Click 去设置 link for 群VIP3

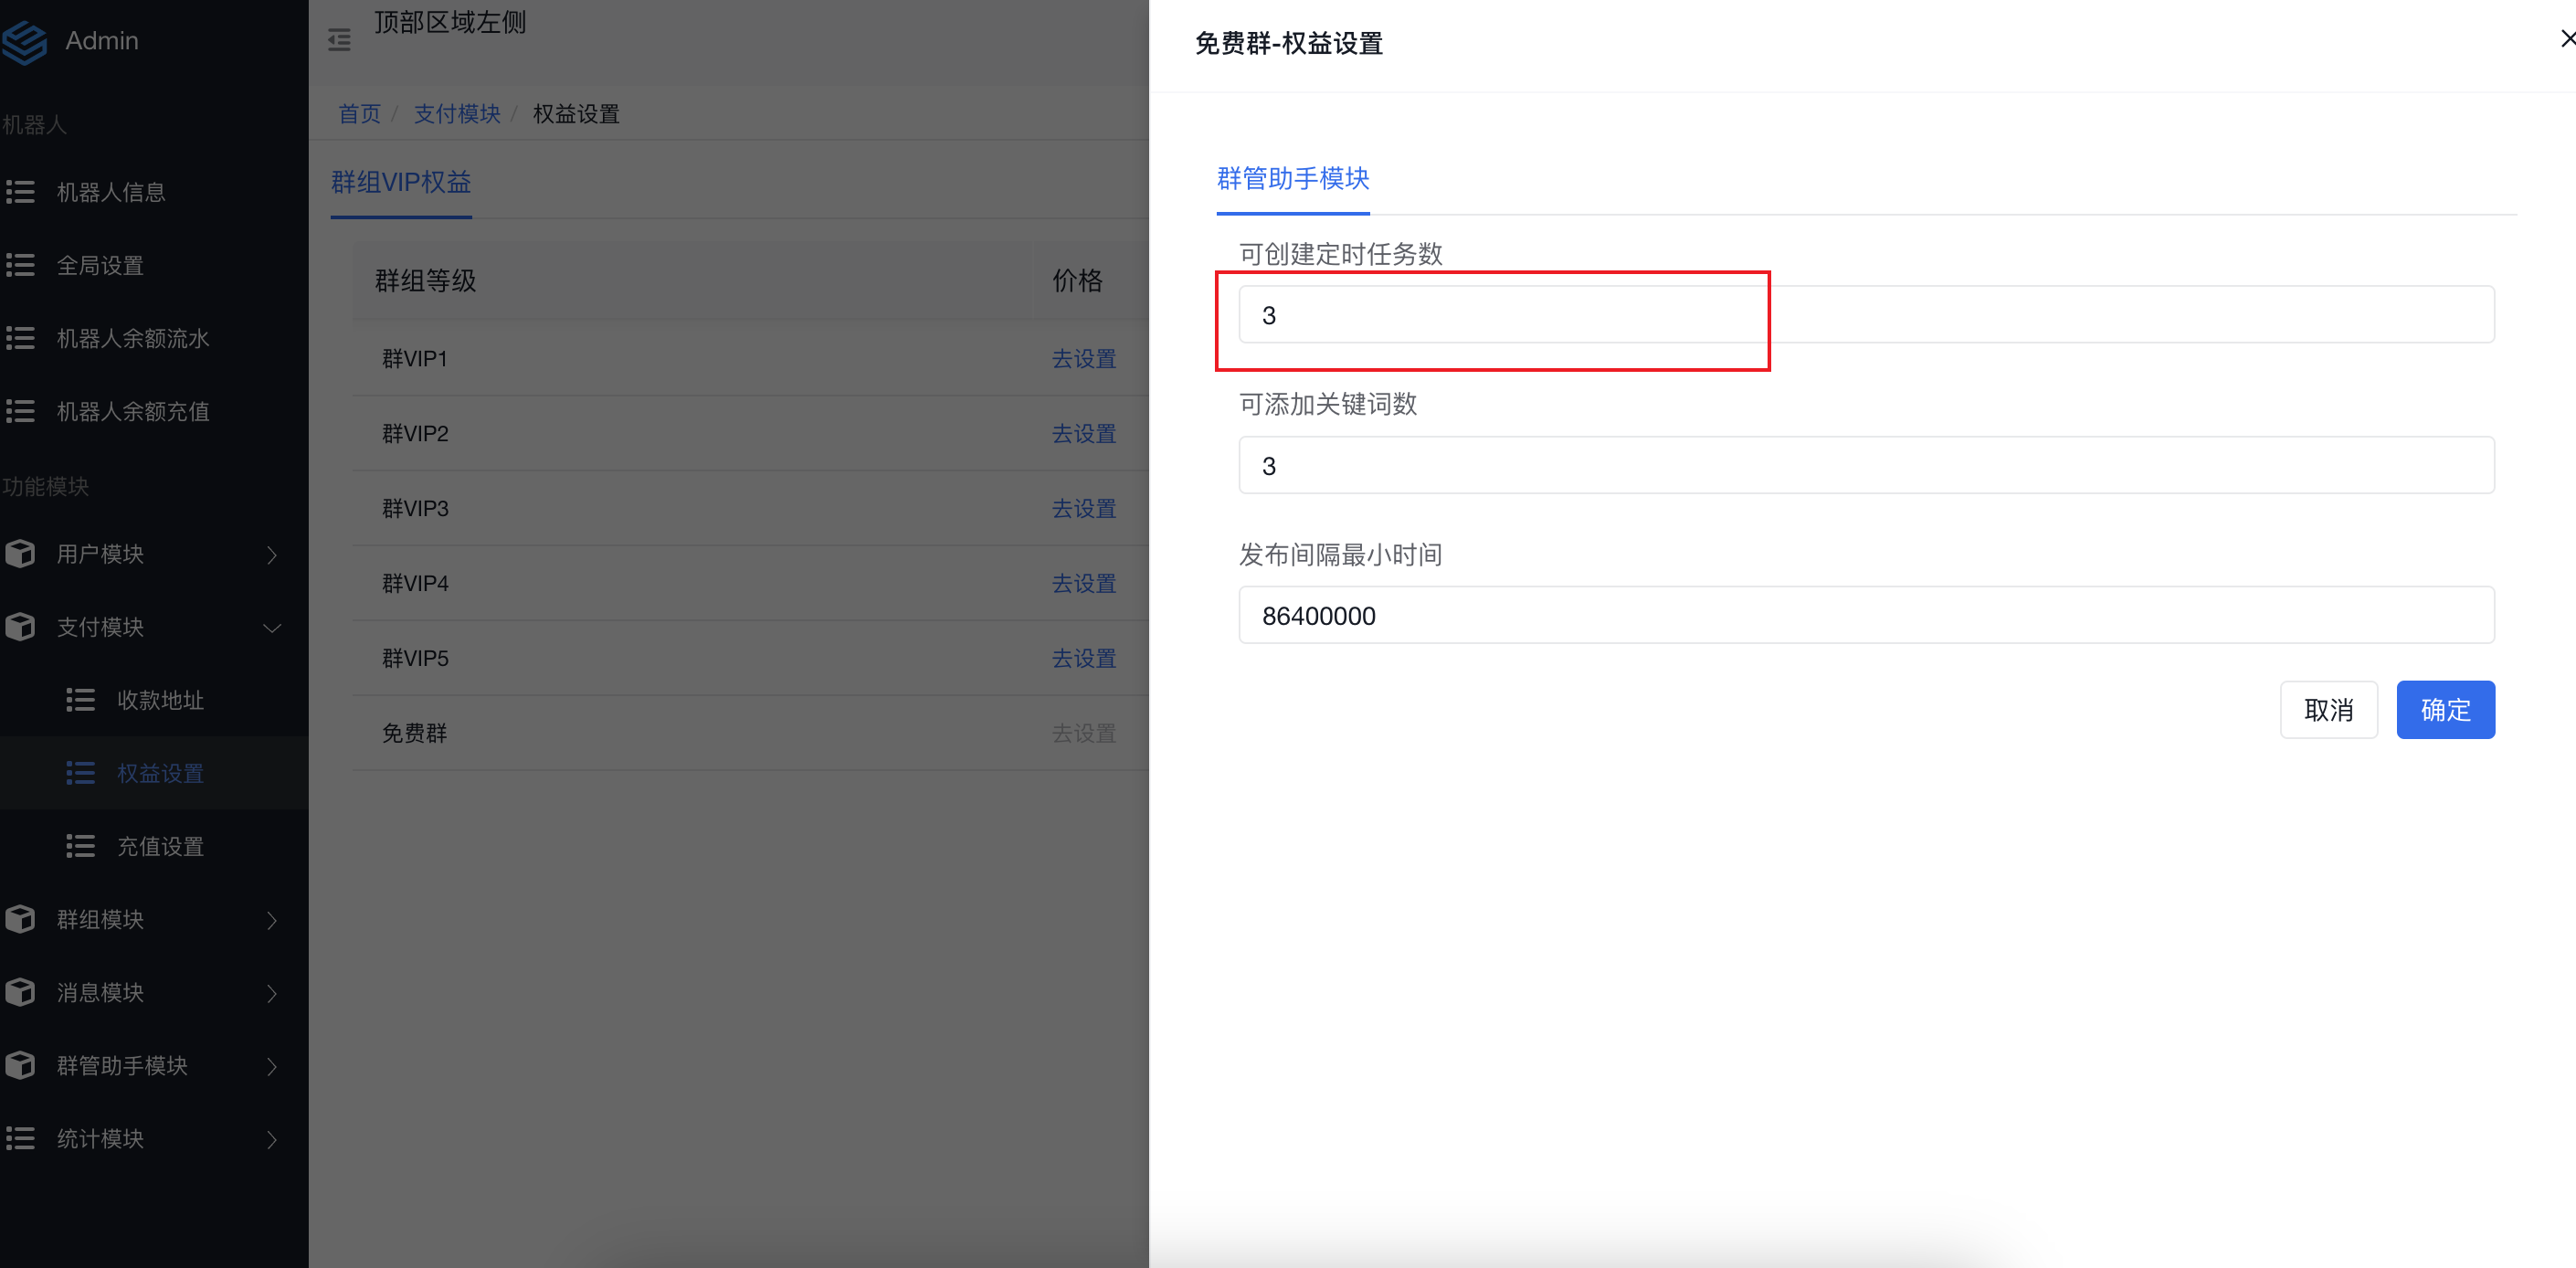click(x=1083, y=509)
